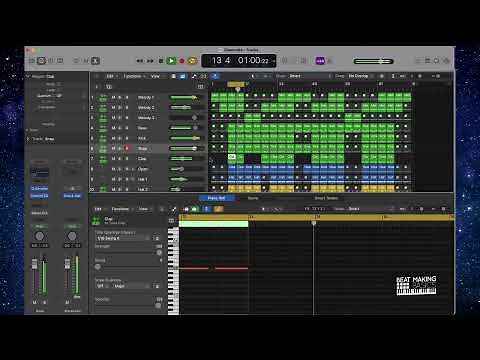Open the Tracks area Functions menu
The image size is (480, 360).
(134, 76)
